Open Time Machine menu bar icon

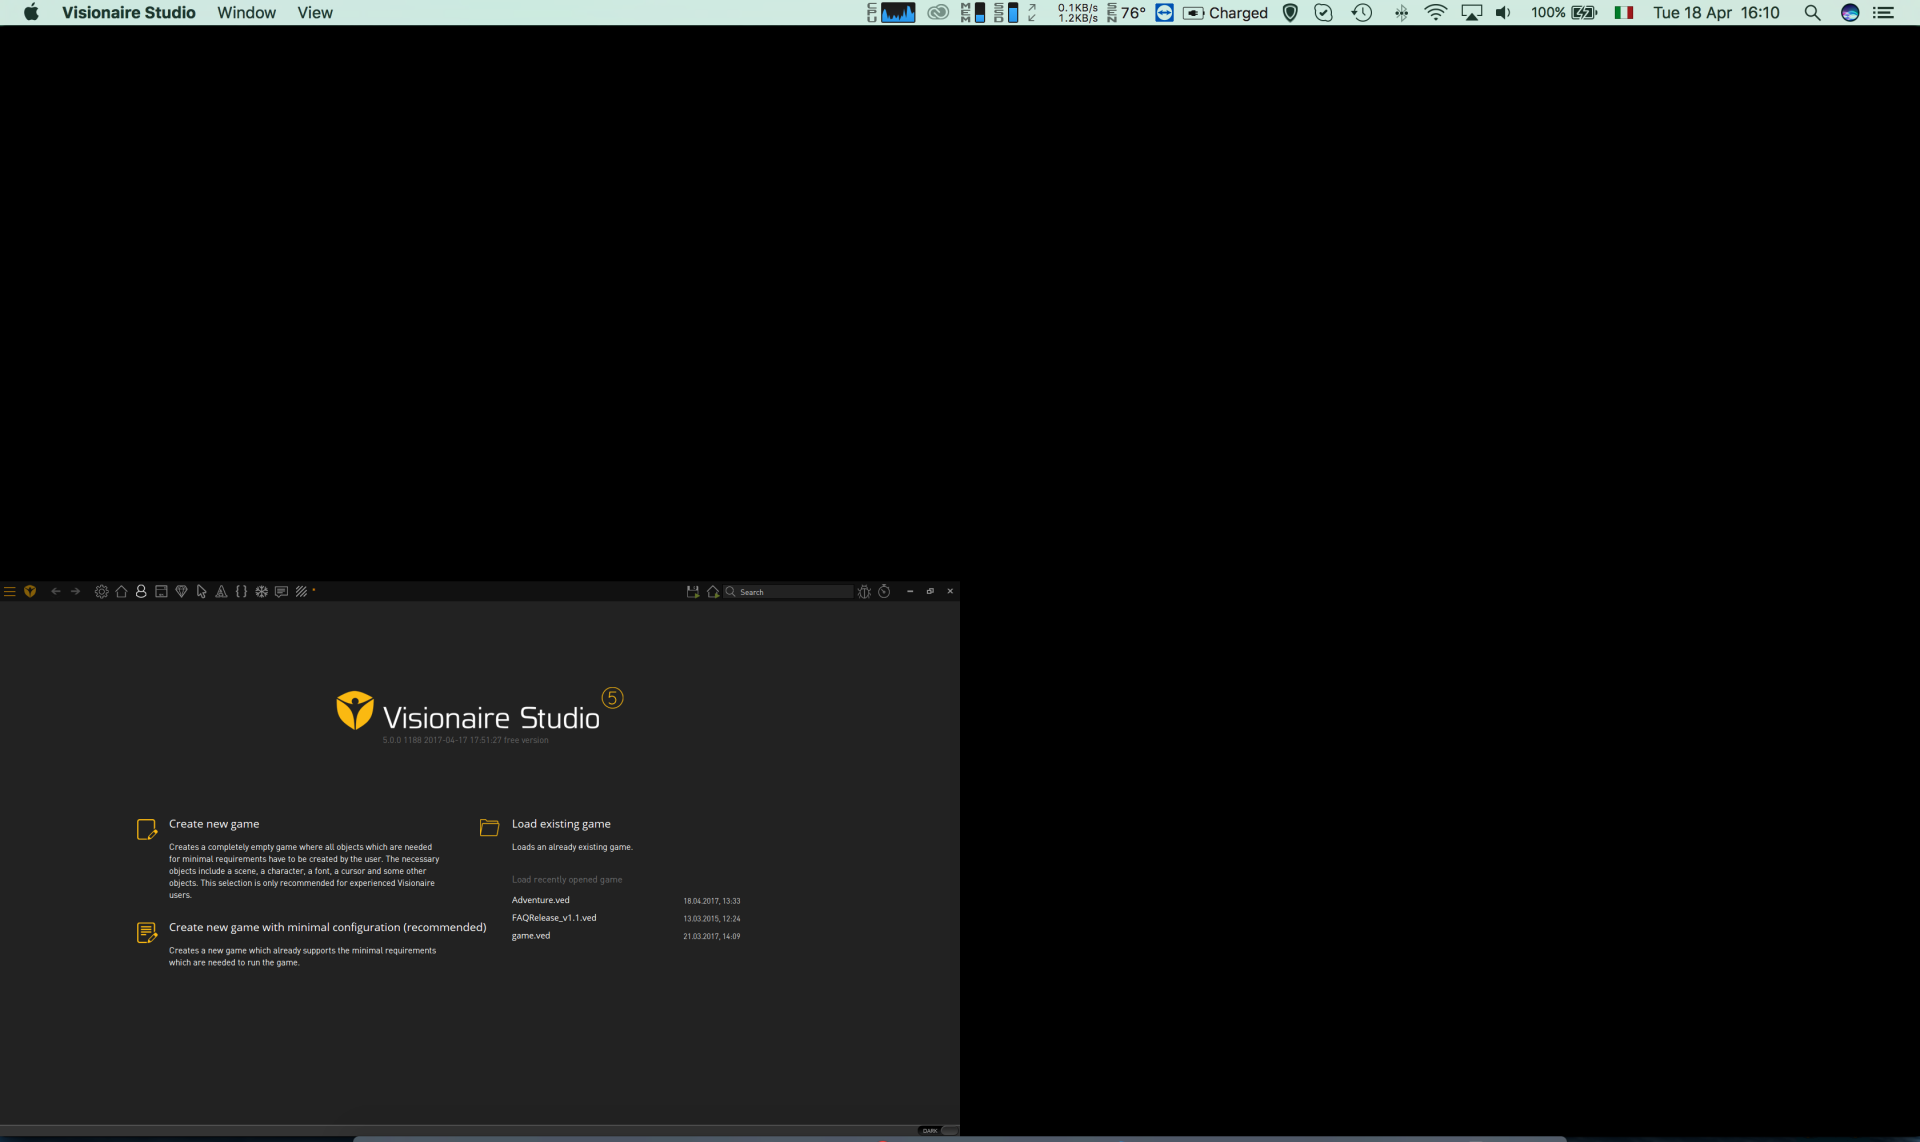(x=1362, y=13)
